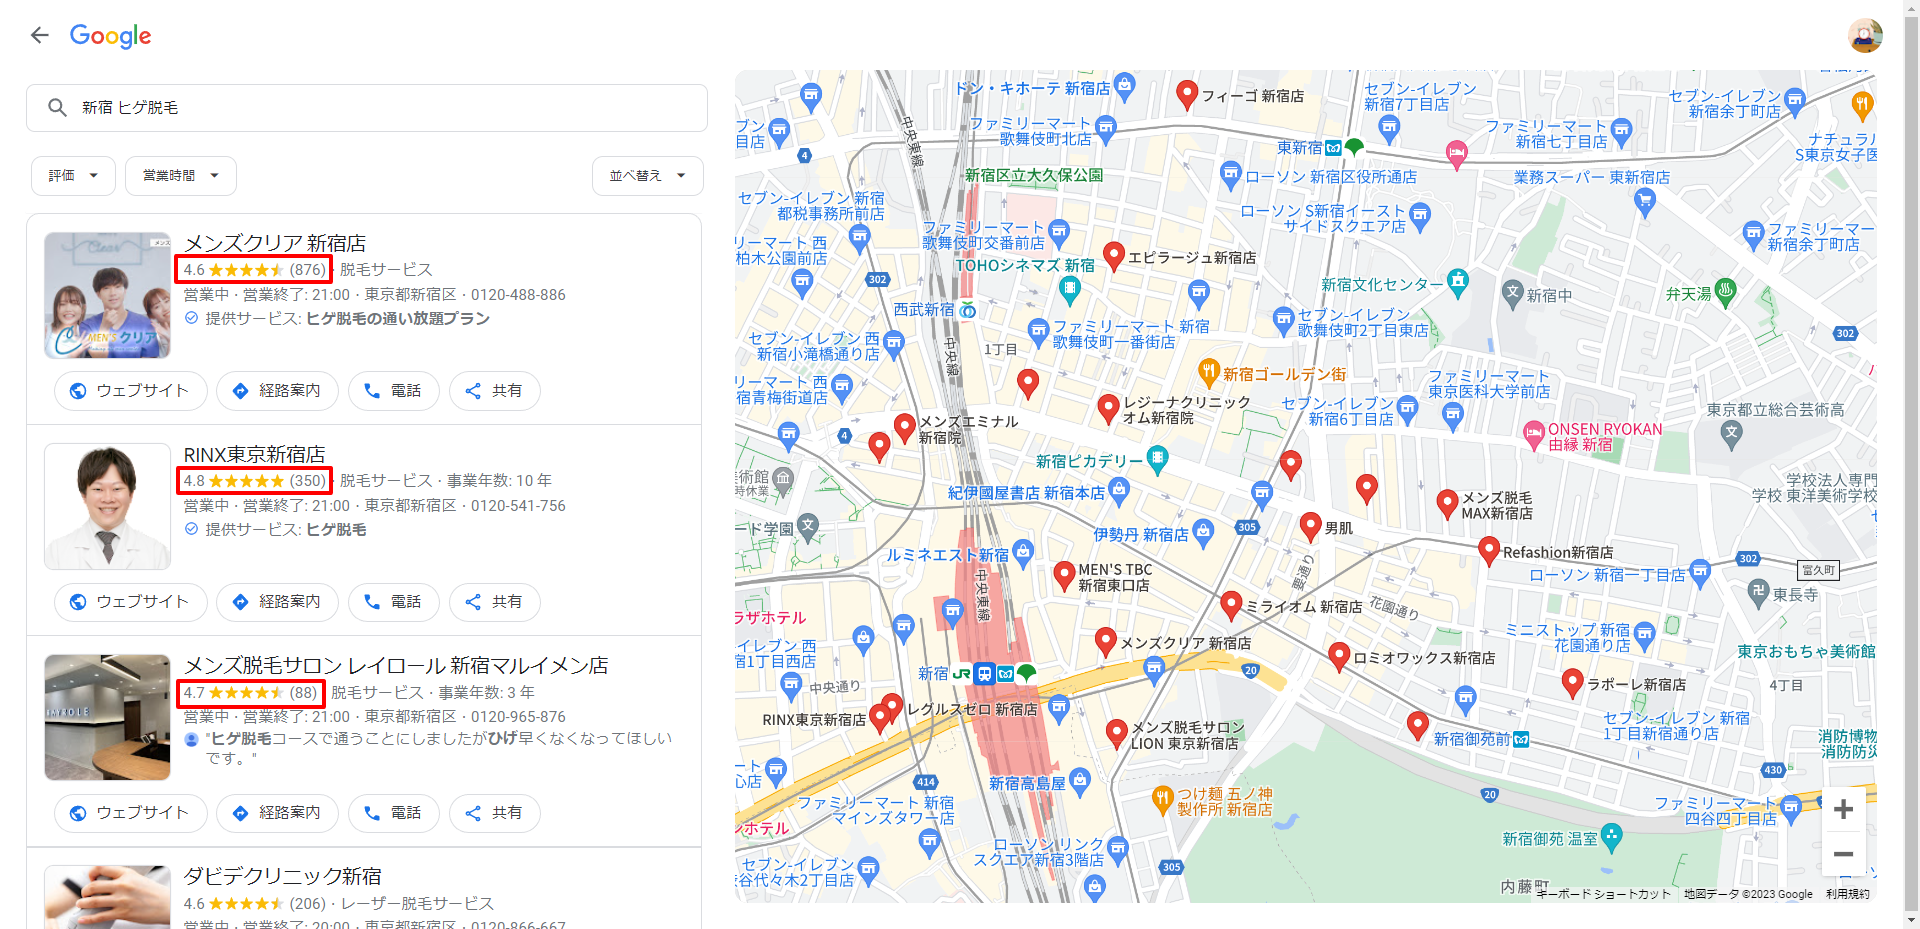Open キーボード ショートカット map link
The height and width of the screenshot is (929, 1920).
(x=1603, y=894)
